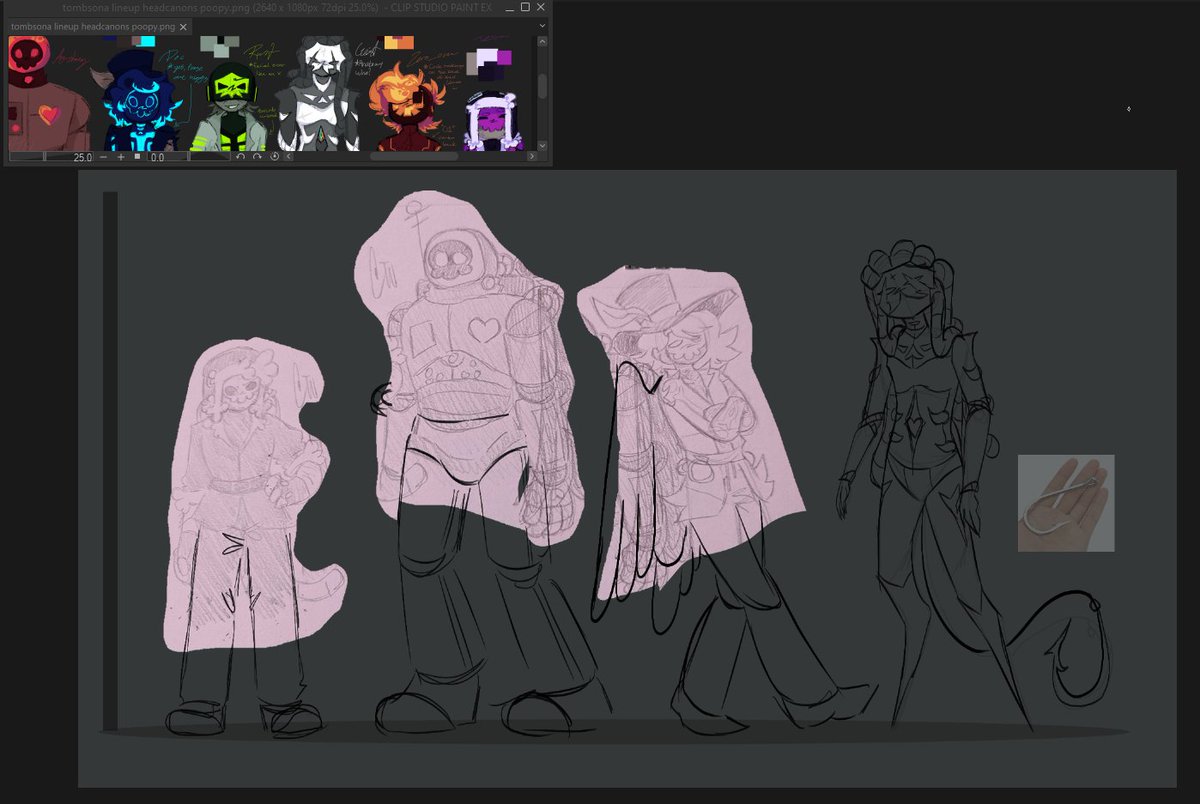Zoom in using the plus icon
This screenshot has height=804, width=1200.
point(120,157)
